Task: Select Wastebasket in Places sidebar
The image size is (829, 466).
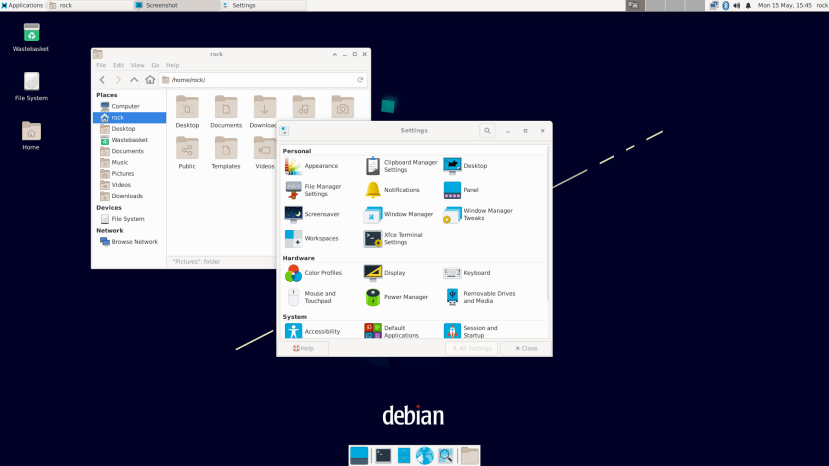Action: click(x=130, y=140)
